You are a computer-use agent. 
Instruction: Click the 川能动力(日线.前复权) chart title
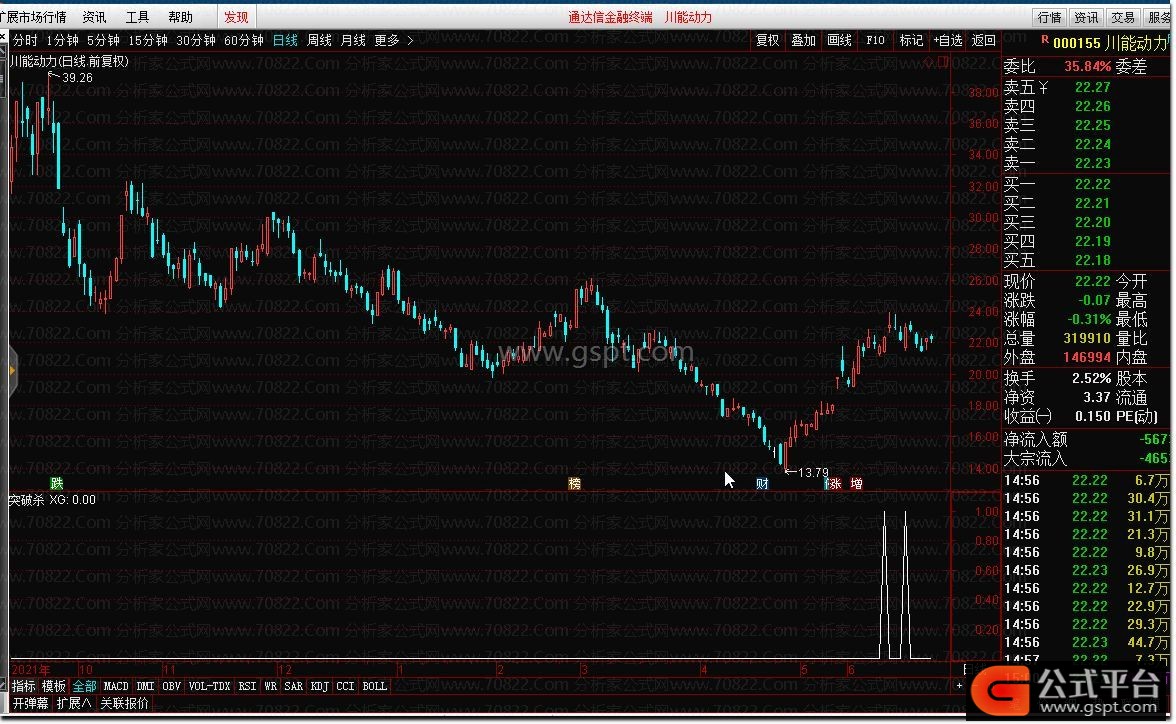(x=70, y=62)
